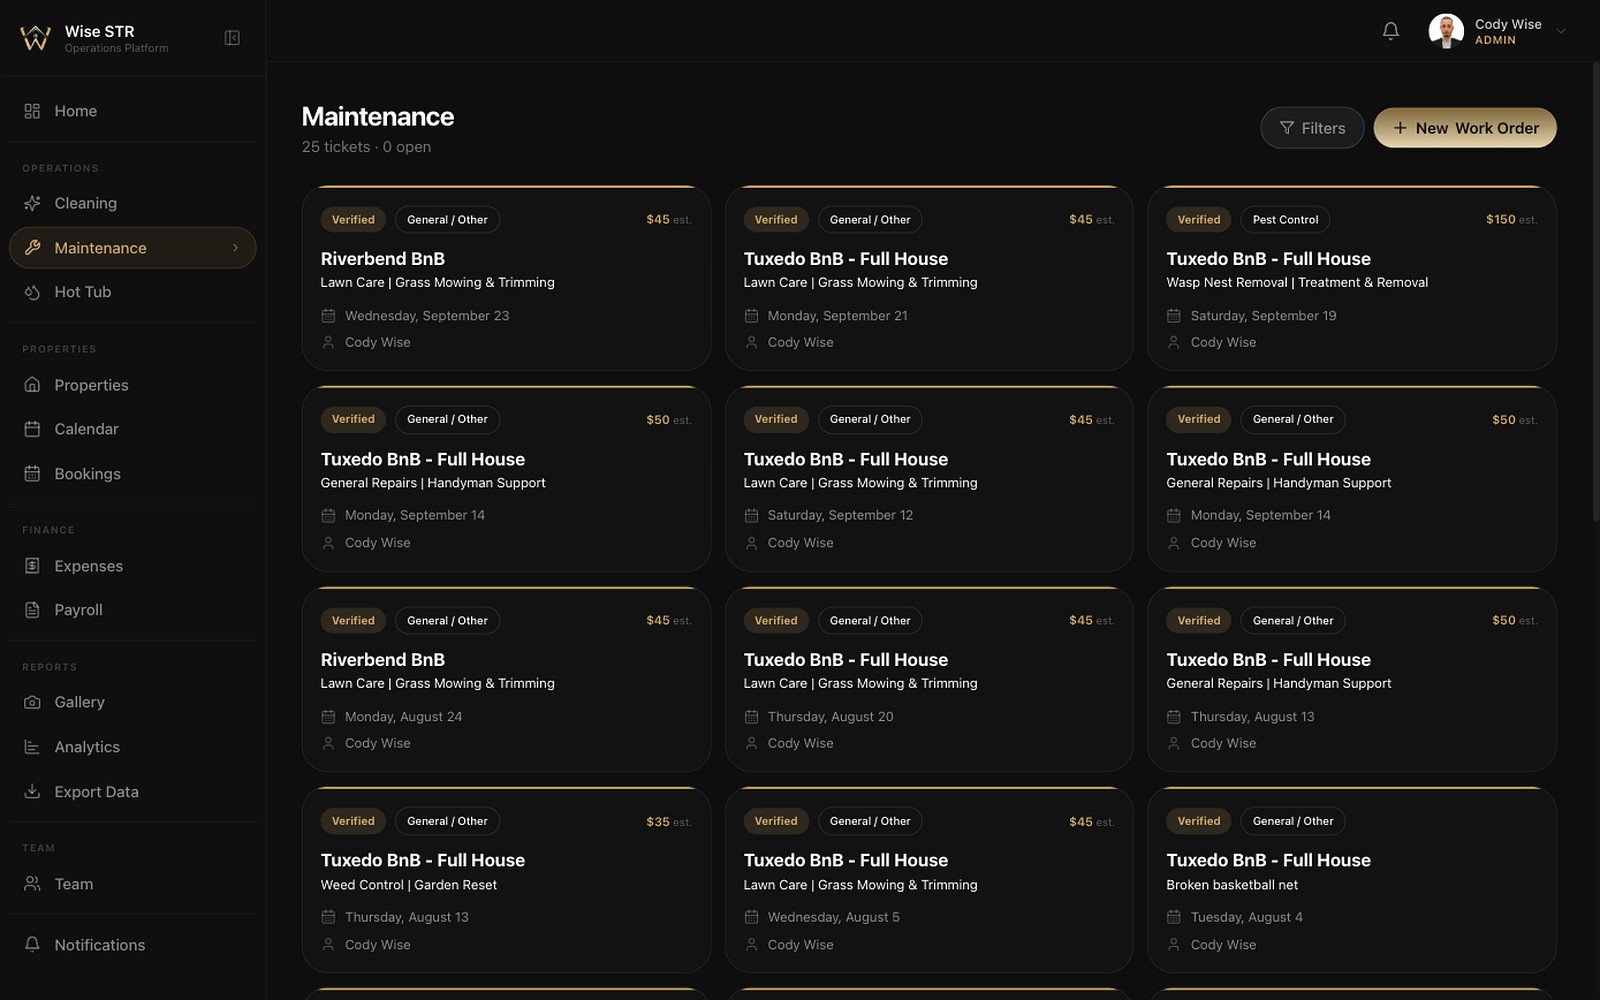Click Verified badge on Riverbend August 24 card
The width and height of the screenshot is (1600, 1000).
coord(353,621)
